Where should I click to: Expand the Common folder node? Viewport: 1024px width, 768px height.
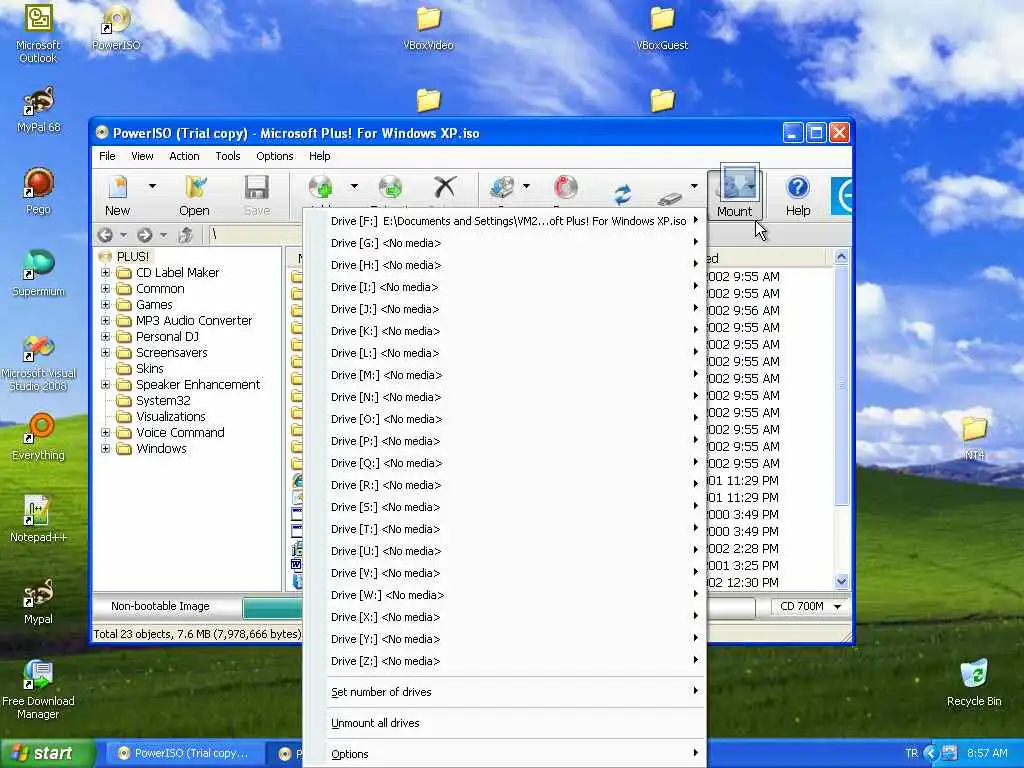105,289
